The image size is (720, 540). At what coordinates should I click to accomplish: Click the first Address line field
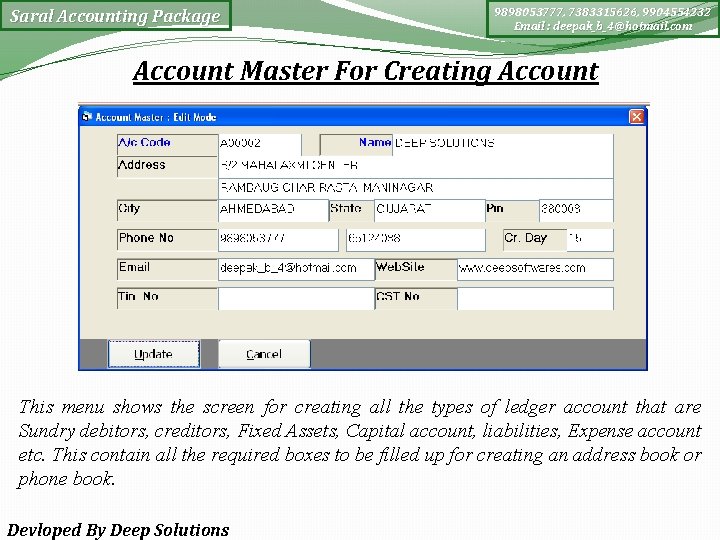pos(416,167)
